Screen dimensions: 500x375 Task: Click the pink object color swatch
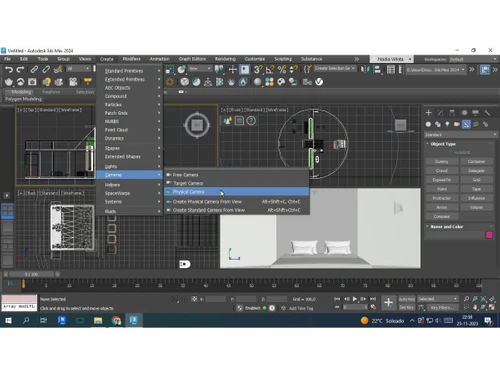(x=489, y=235)
